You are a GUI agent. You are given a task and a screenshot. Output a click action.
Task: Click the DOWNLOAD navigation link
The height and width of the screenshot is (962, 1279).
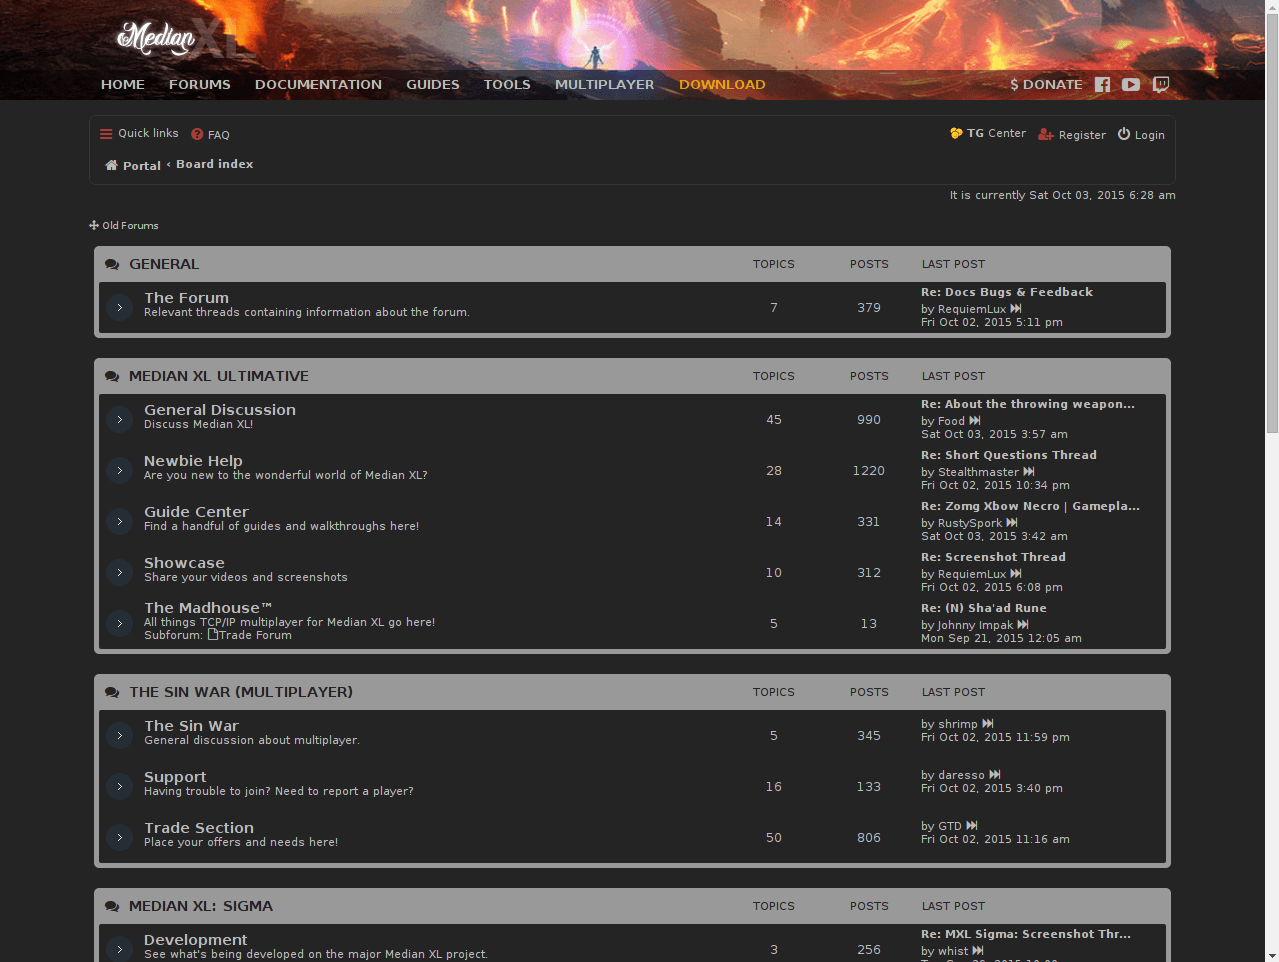[722, 85]
